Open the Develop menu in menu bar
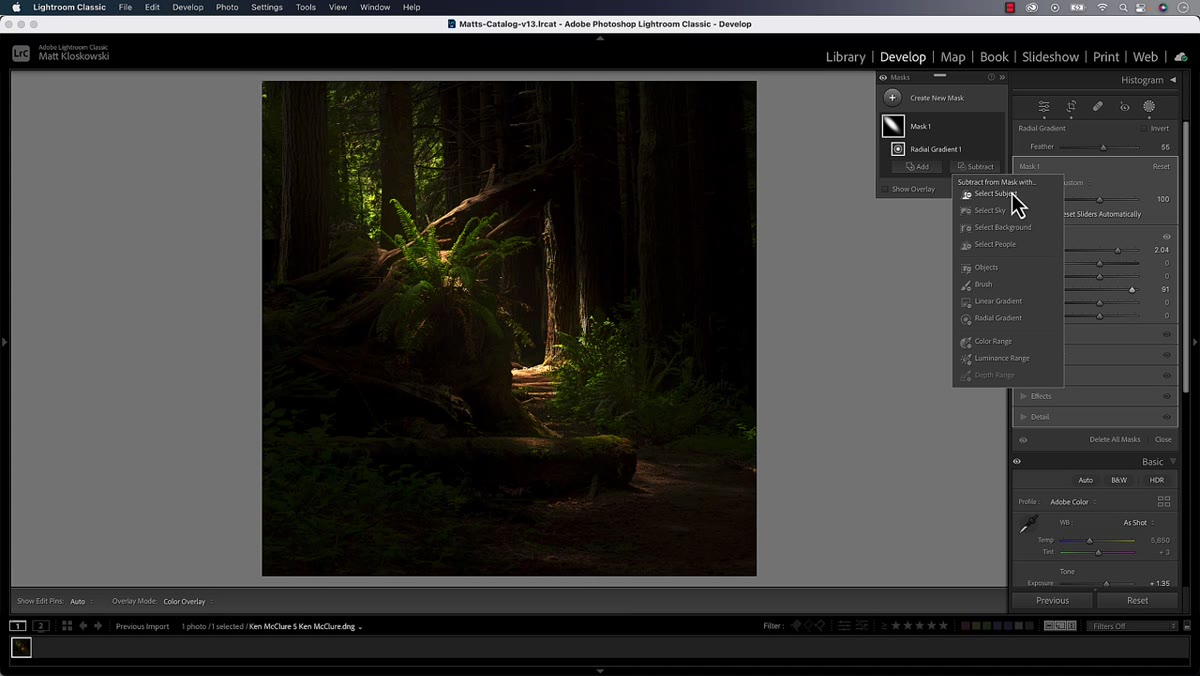 point(187,7)
